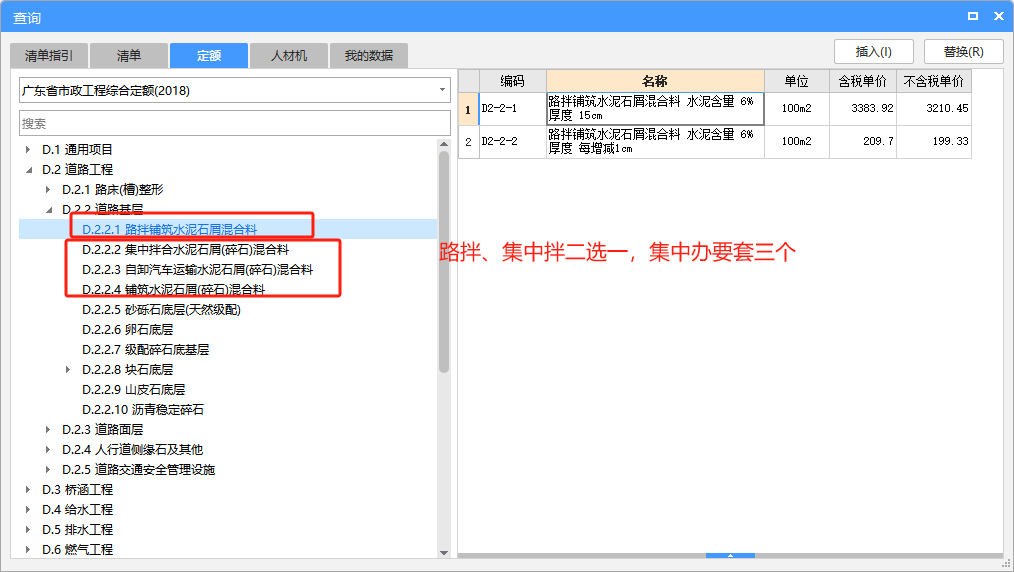Select D.2.2.3 自卸汽车运输水泥石屑(碎石)混合料
This screenshot has height=572, width=1014.
tap(198, 270)
